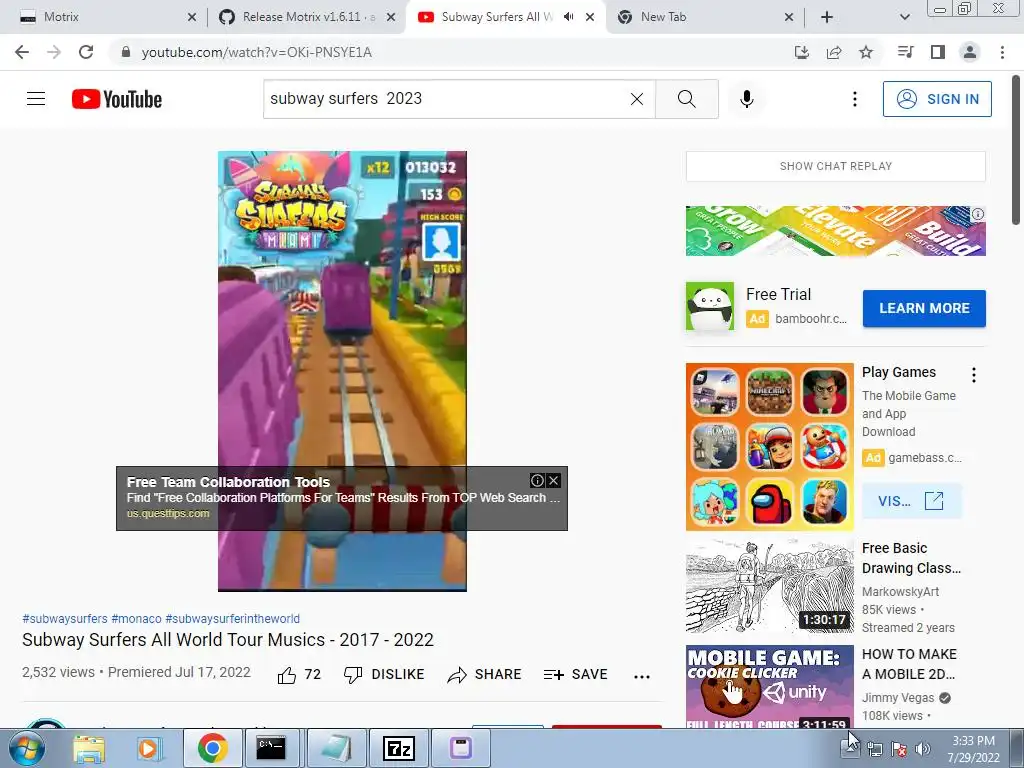
Task: Open the Command Prompt taskbar icon
Action: click(270, 748)
